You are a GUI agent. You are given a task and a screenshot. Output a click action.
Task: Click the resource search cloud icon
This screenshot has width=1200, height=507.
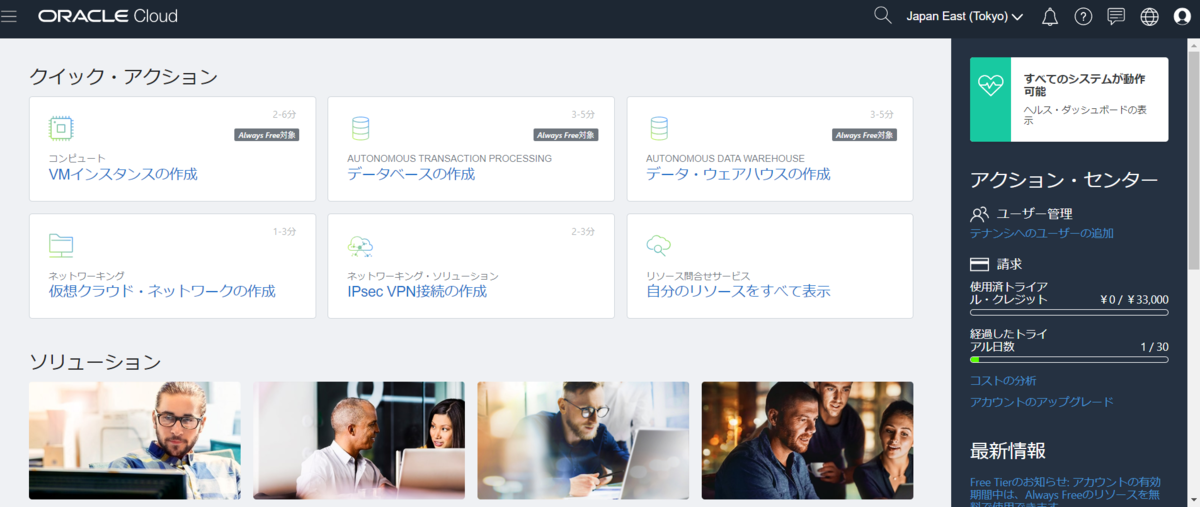pos(659,245)
